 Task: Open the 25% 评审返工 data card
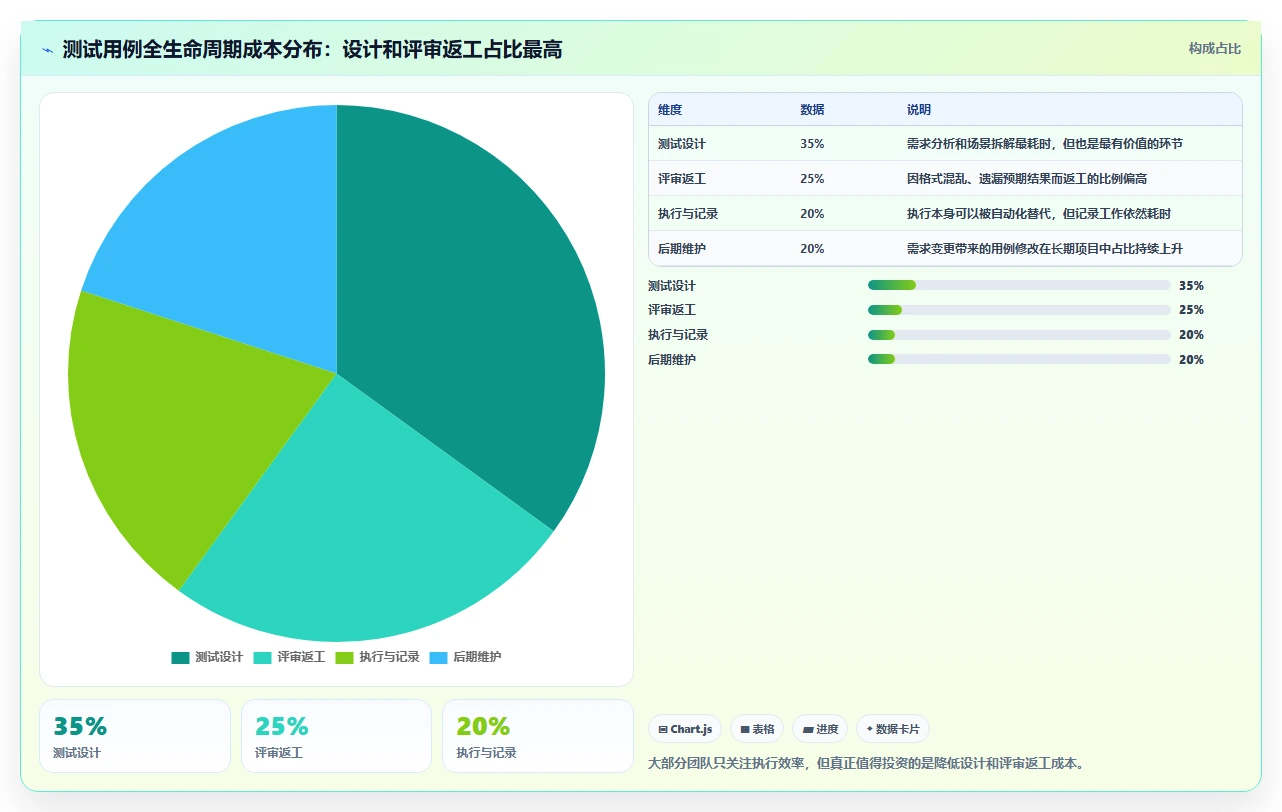(336, 736)
